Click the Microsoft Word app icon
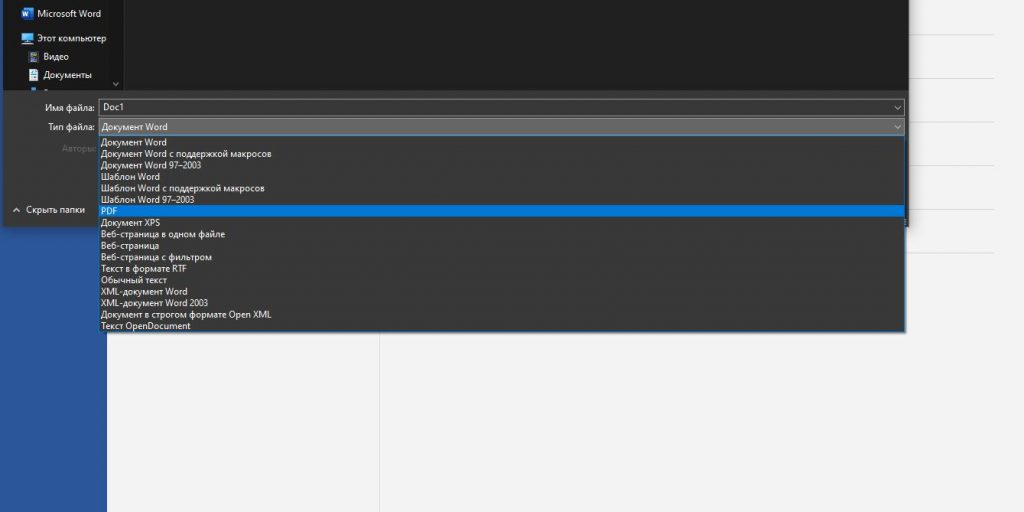Screen dimensions: 1024x512 27,13
